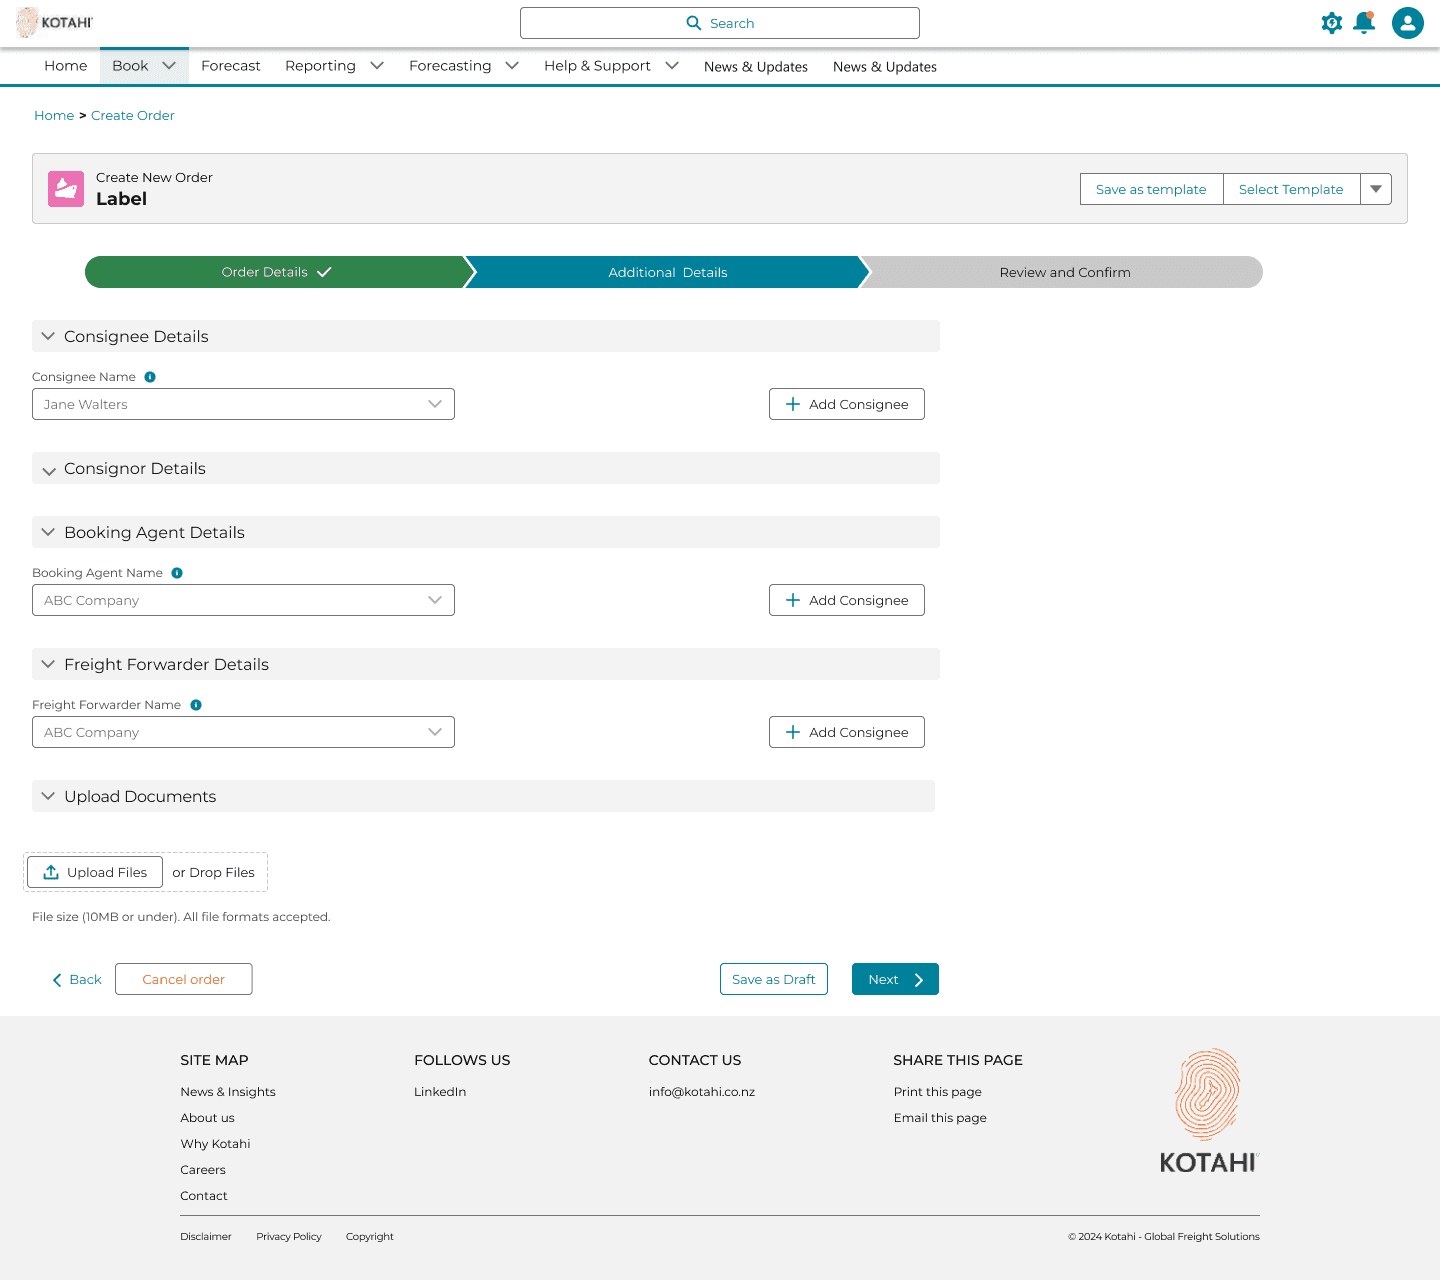Click the Home breadcrumb link
The image size is (1440, 1280).
click(x=54, y=115)
